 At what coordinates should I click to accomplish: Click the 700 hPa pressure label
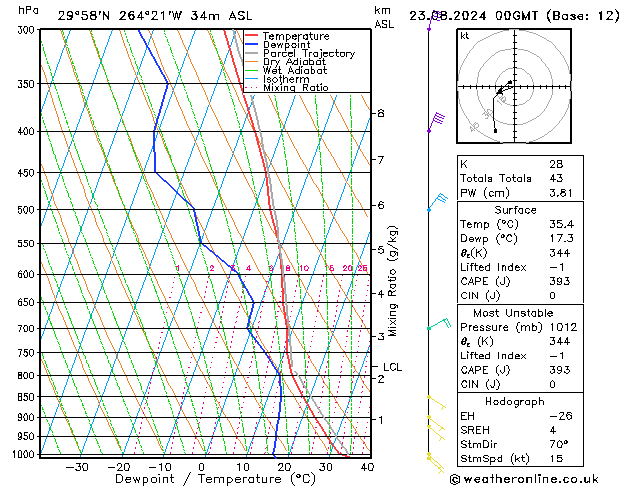pos(28,329)
